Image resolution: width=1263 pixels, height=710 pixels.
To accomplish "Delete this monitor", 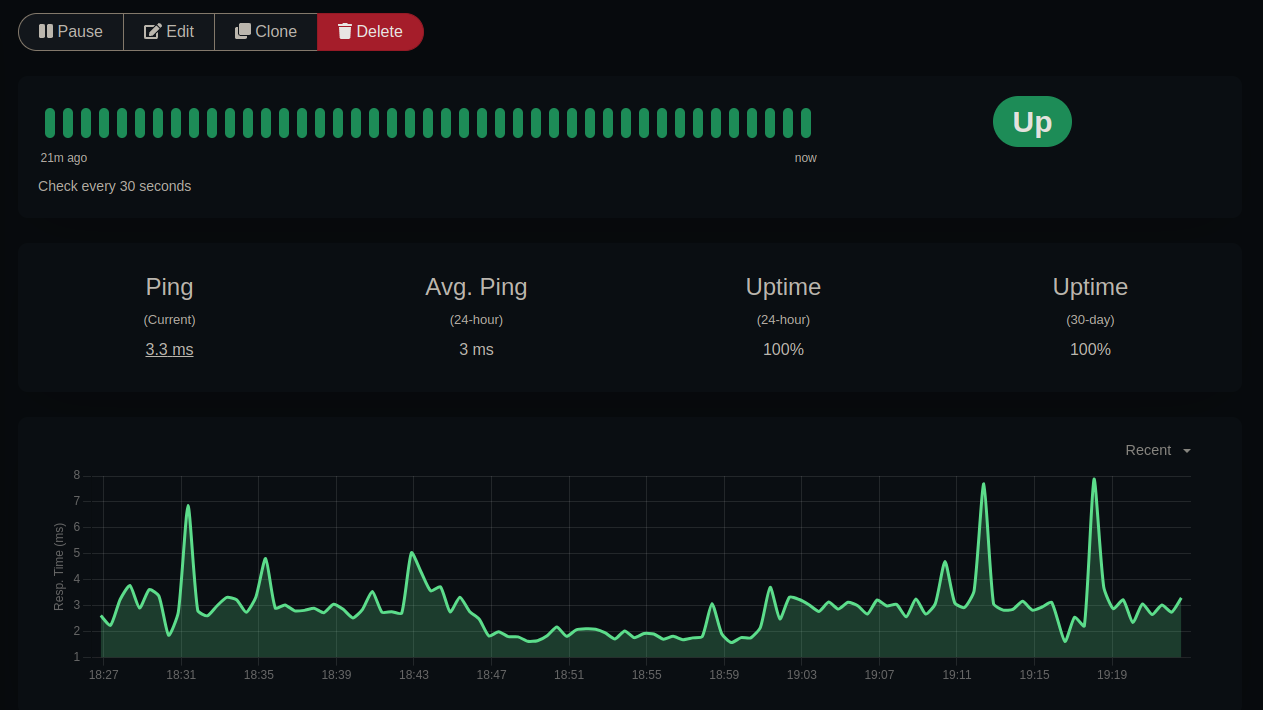I will pyautogui.click(x=370, y=31).
